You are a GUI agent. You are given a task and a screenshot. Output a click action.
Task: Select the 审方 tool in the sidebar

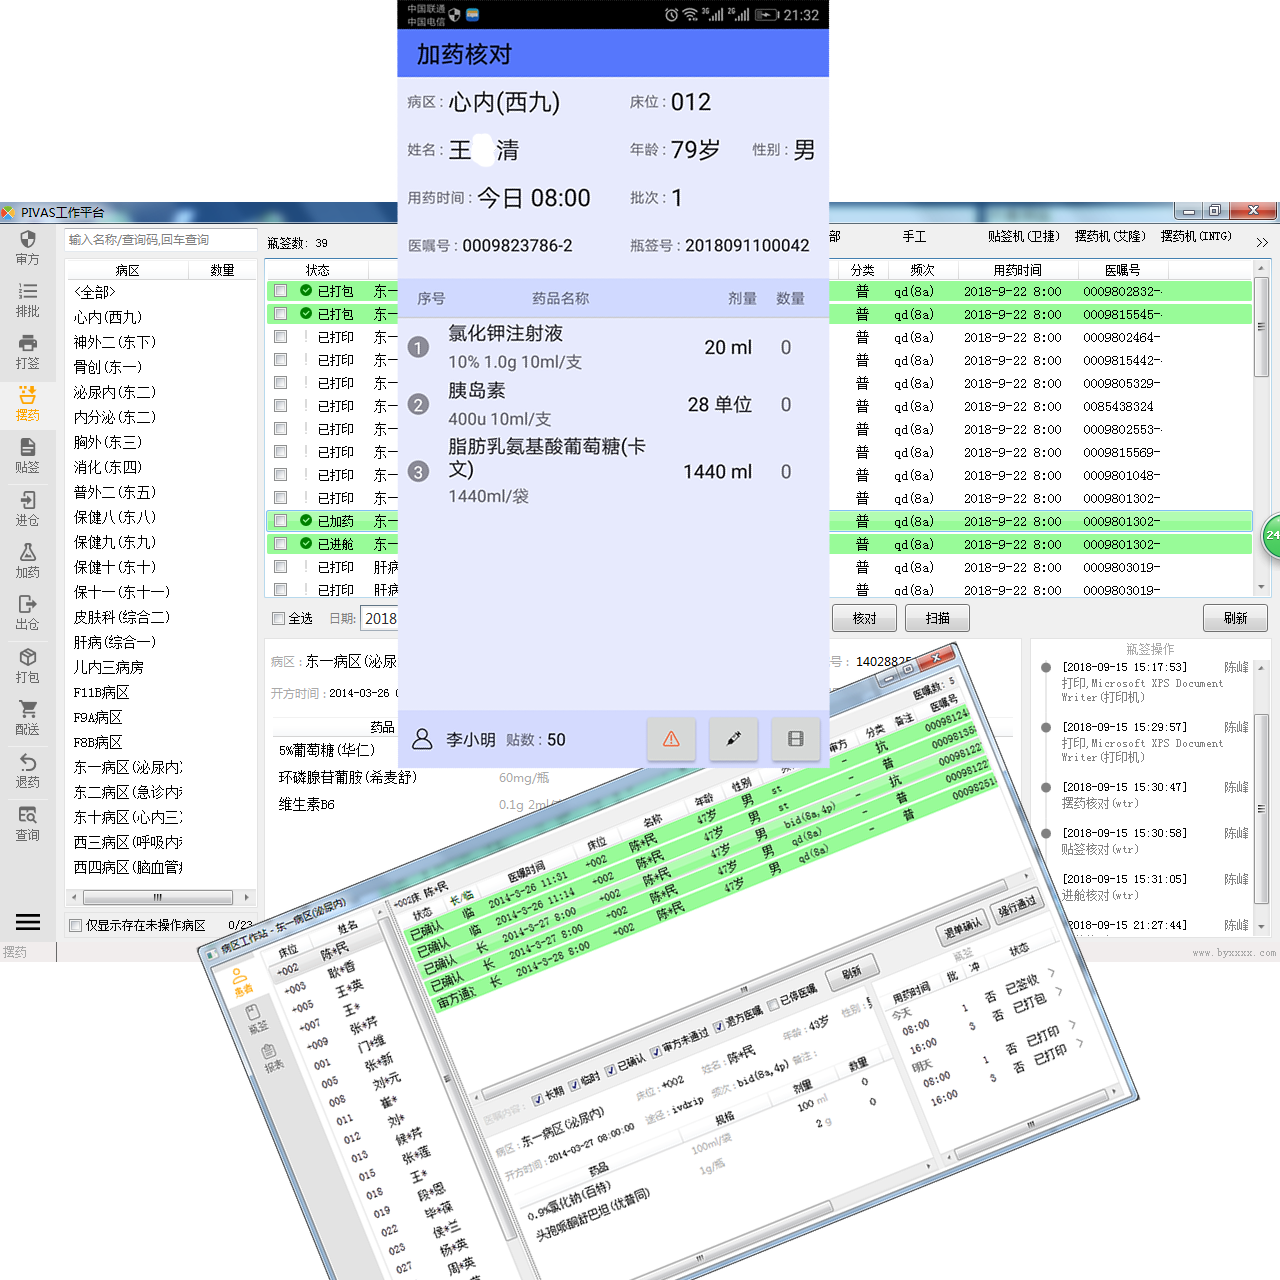(27, 247)
